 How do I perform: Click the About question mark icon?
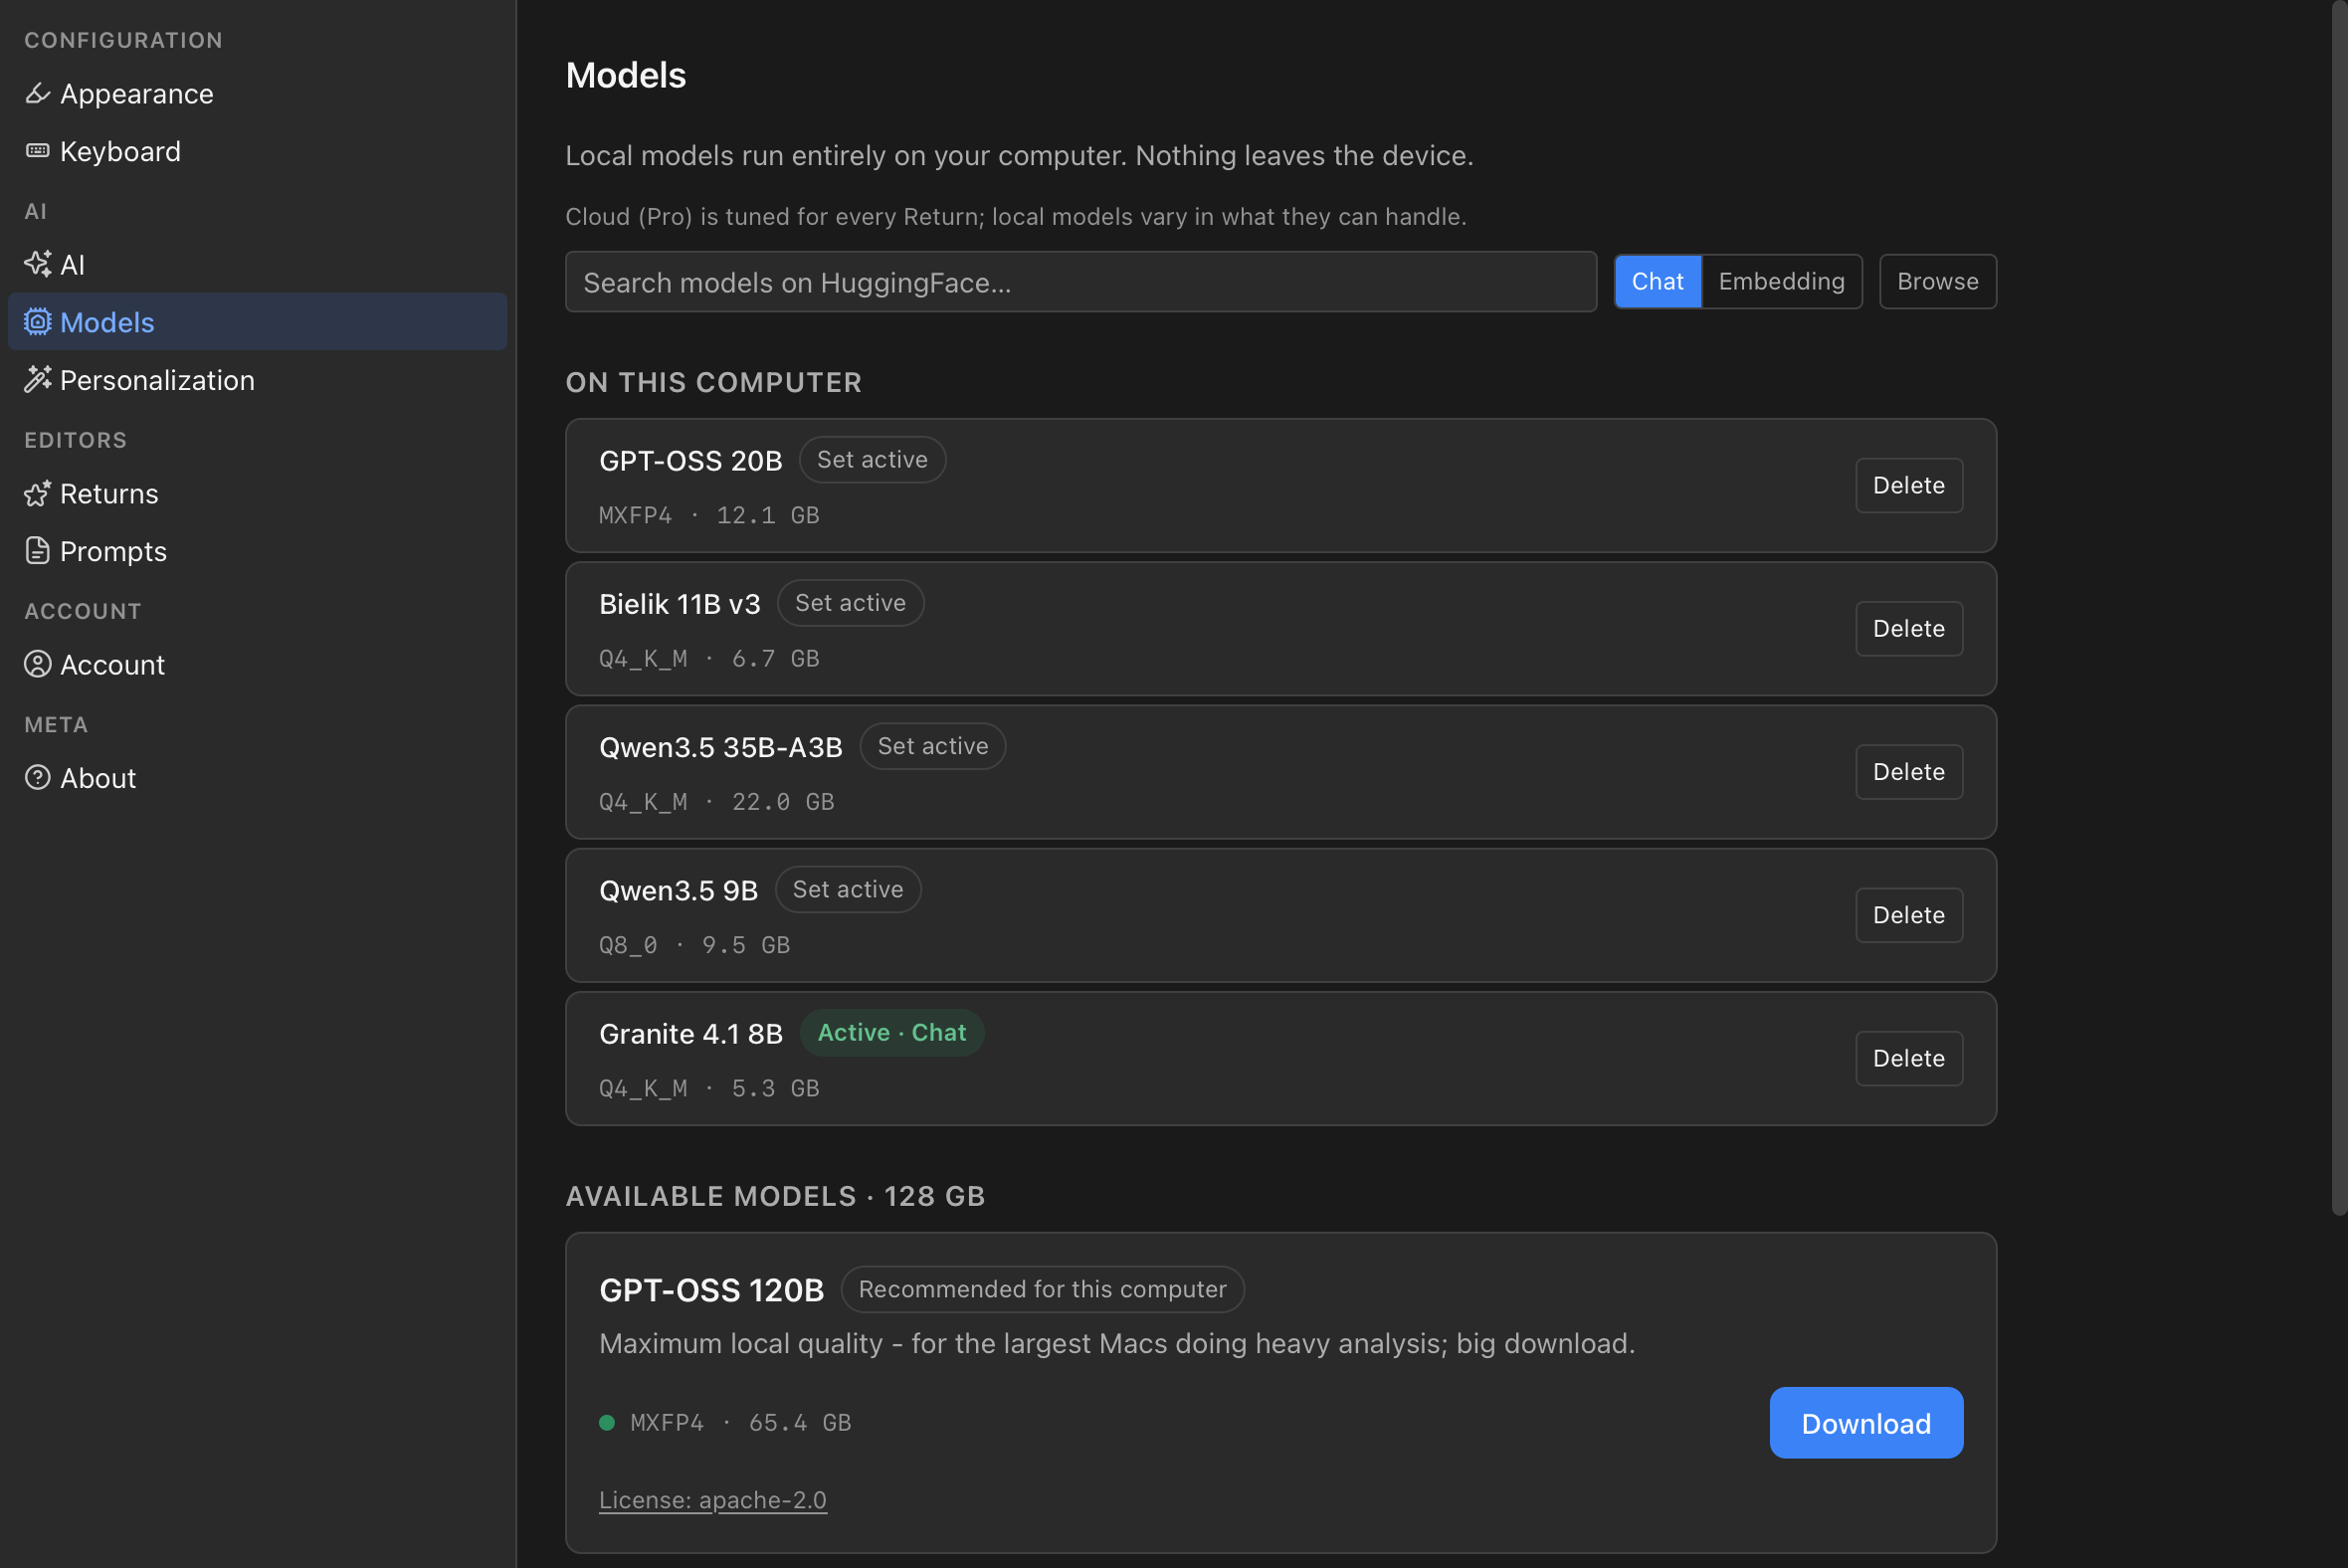pos(37,778)
